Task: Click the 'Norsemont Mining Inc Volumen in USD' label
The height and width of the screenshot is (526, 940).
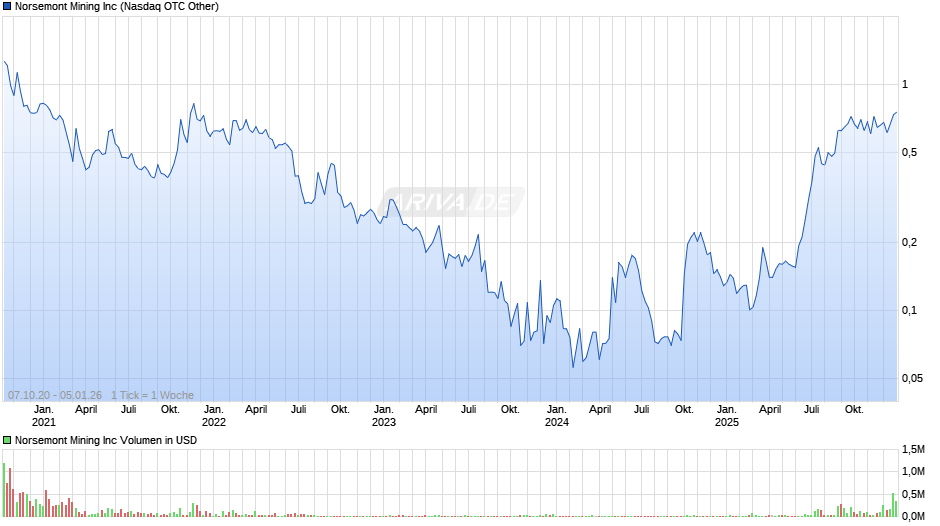Action: point(106,440)
